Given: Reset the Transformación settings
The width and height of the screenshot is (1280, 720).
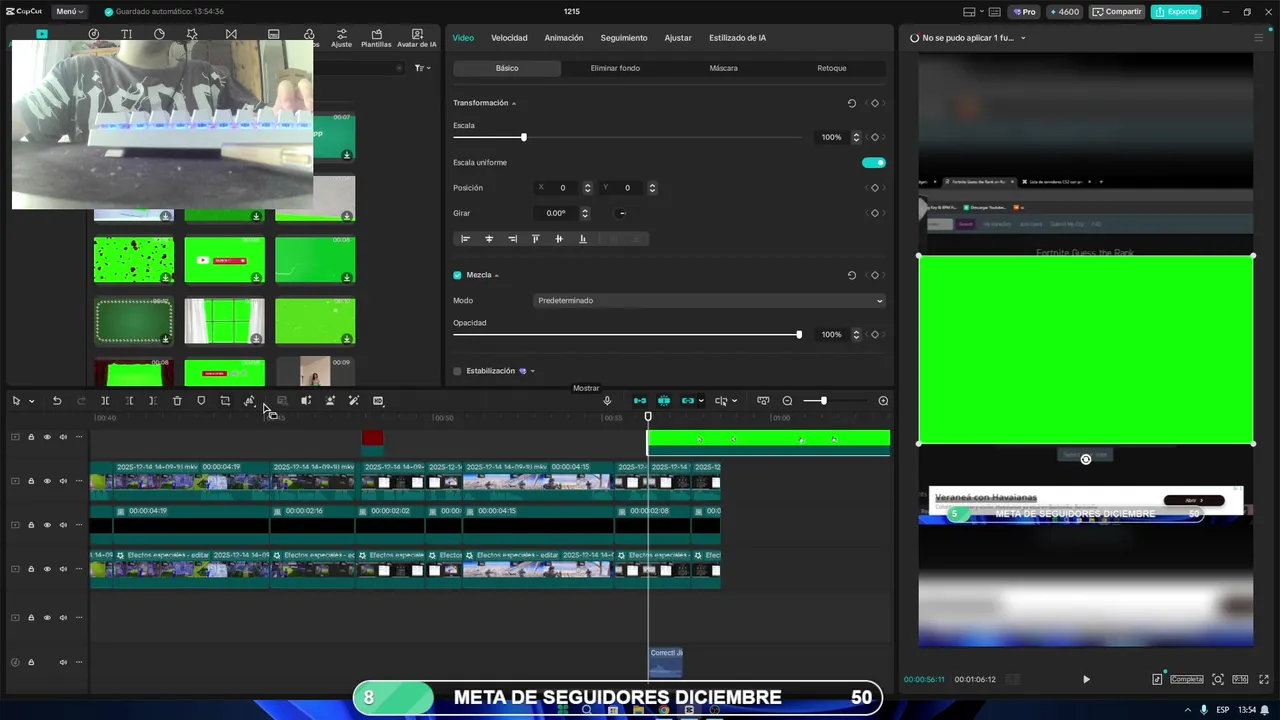Looking at the screenshot, I should [x=852, y=103].
